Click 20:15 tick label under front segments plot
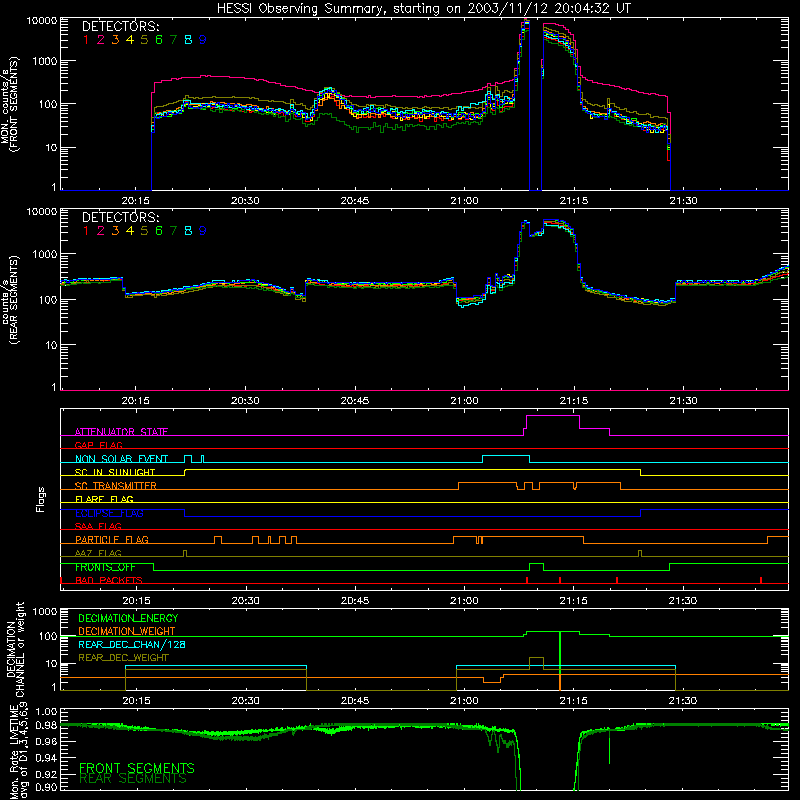Viewport: 800px width, 800px height. [136, 201]
